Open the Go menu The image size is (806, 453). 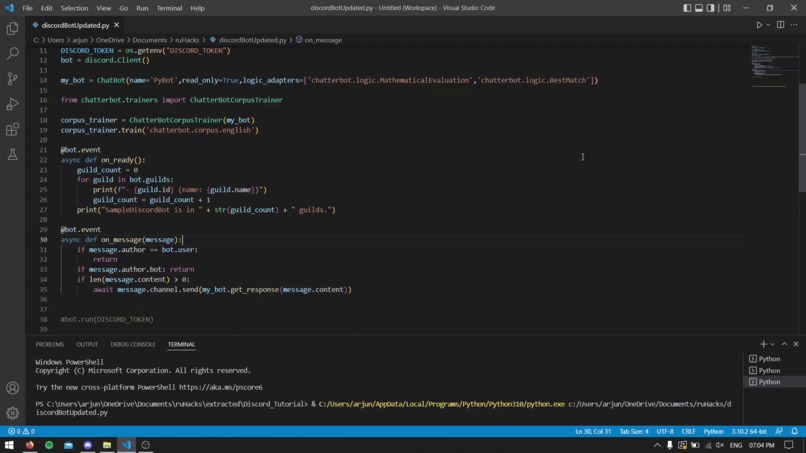(123, 8)
